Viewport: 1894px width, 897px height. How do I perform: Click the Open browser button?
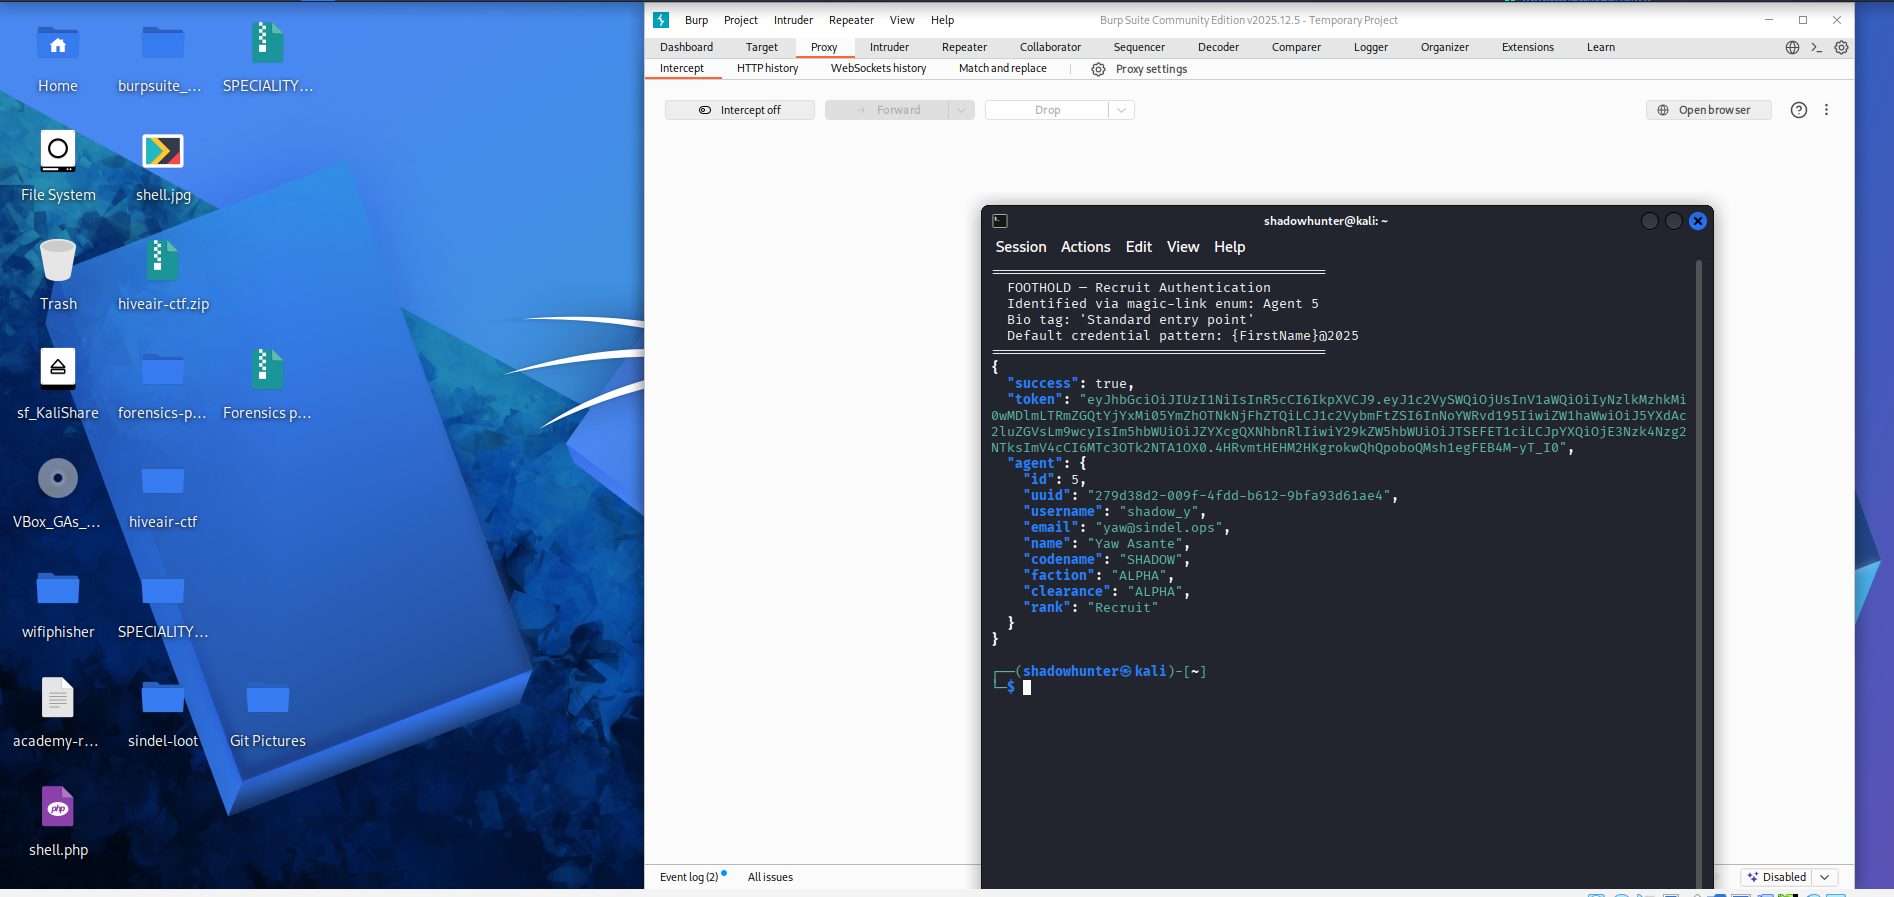click(x=1709, y=110)
